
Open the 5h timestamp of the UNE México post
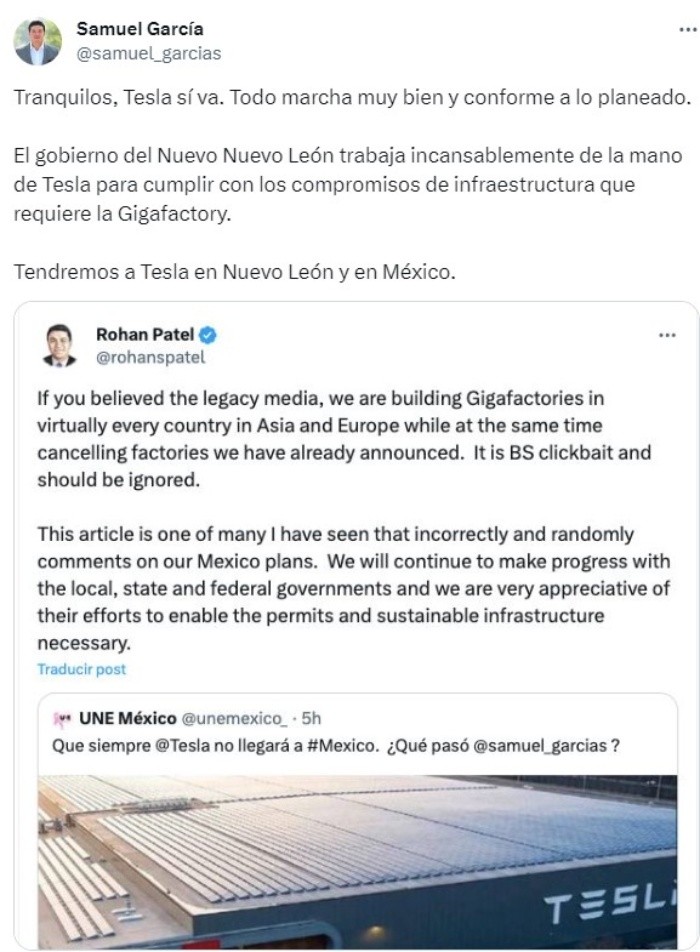311,719
